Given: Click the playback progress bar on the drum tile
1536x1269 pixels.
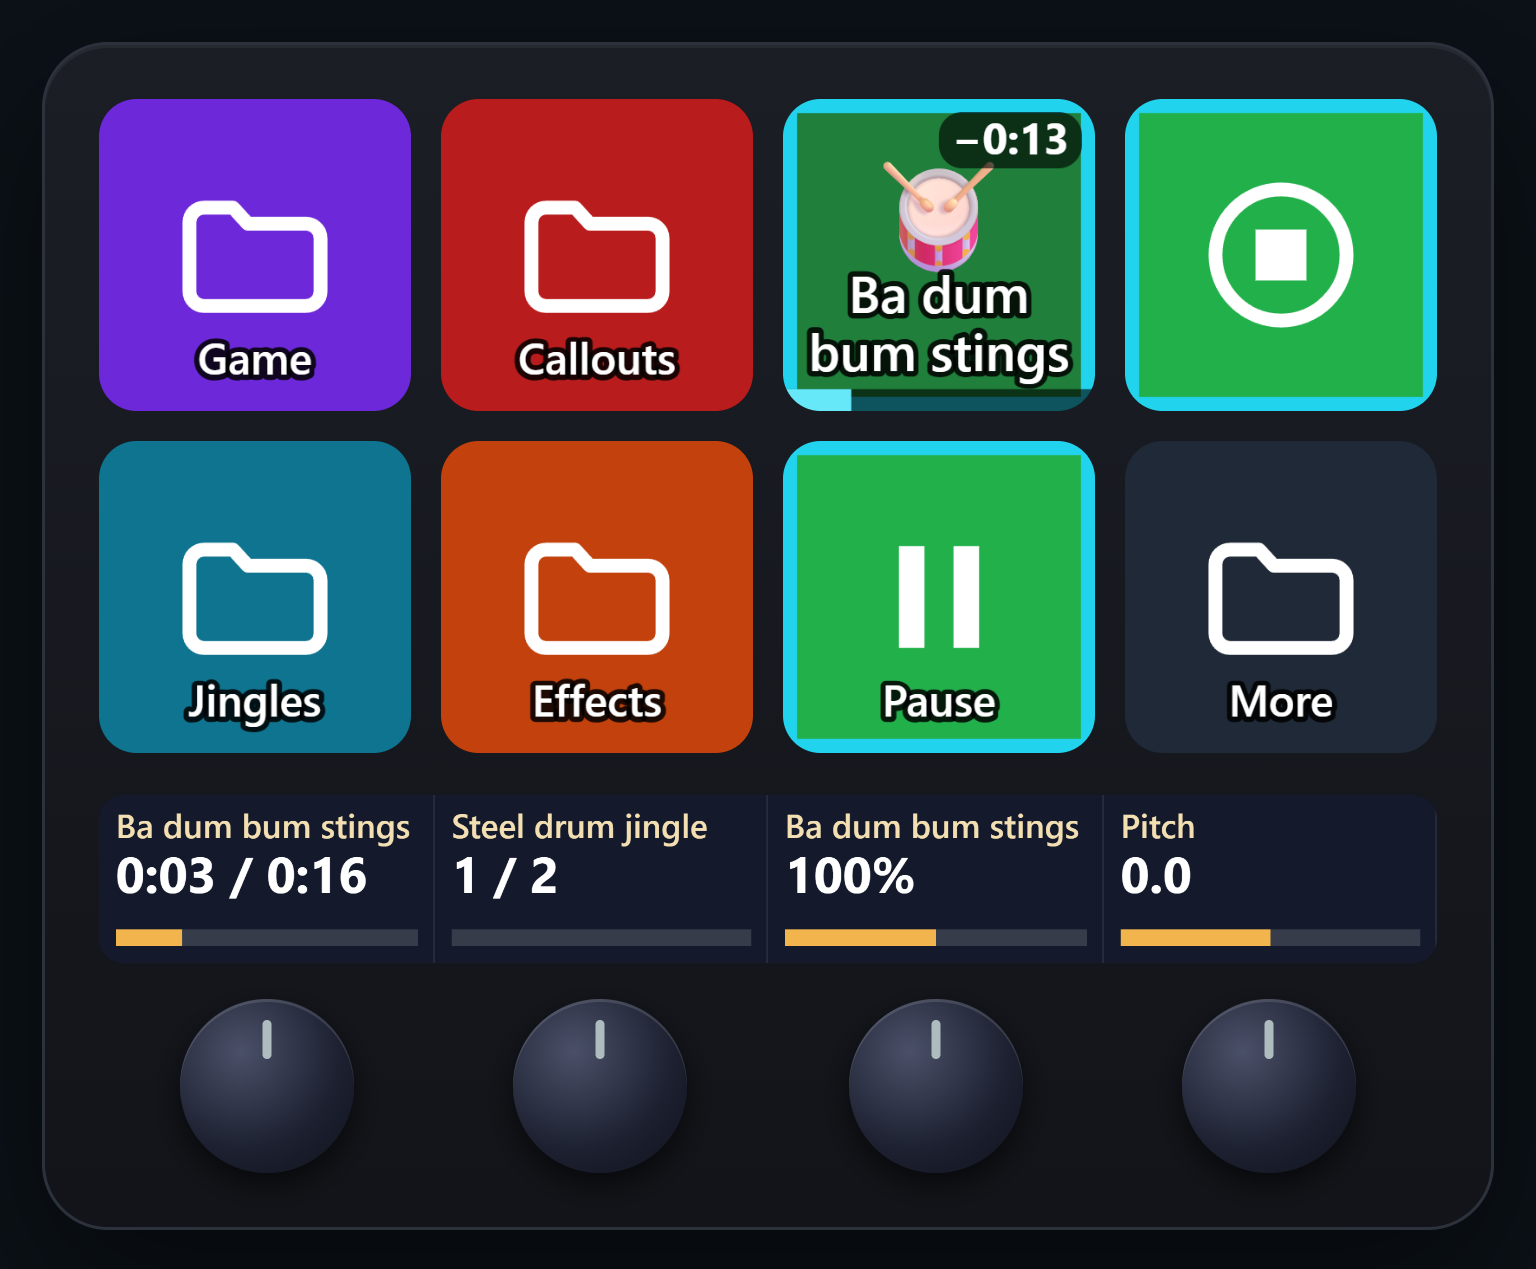Looking at the screenshot, I should pyautogui.click(x=939, y=400).
